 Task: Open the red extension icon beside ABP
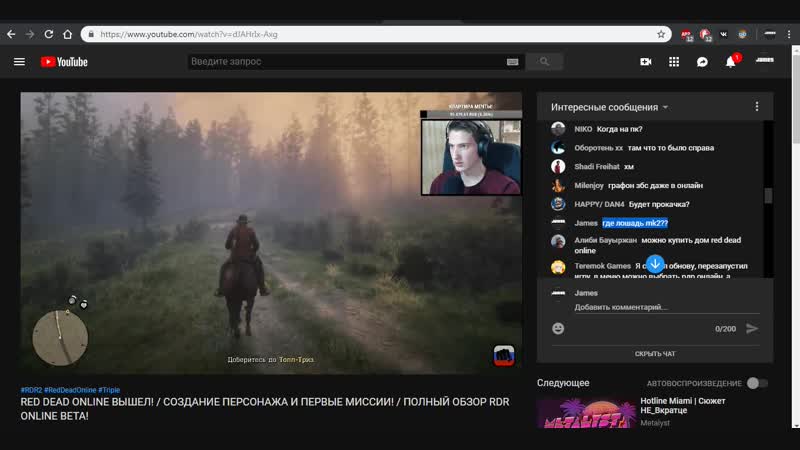(x=705, y=35)
